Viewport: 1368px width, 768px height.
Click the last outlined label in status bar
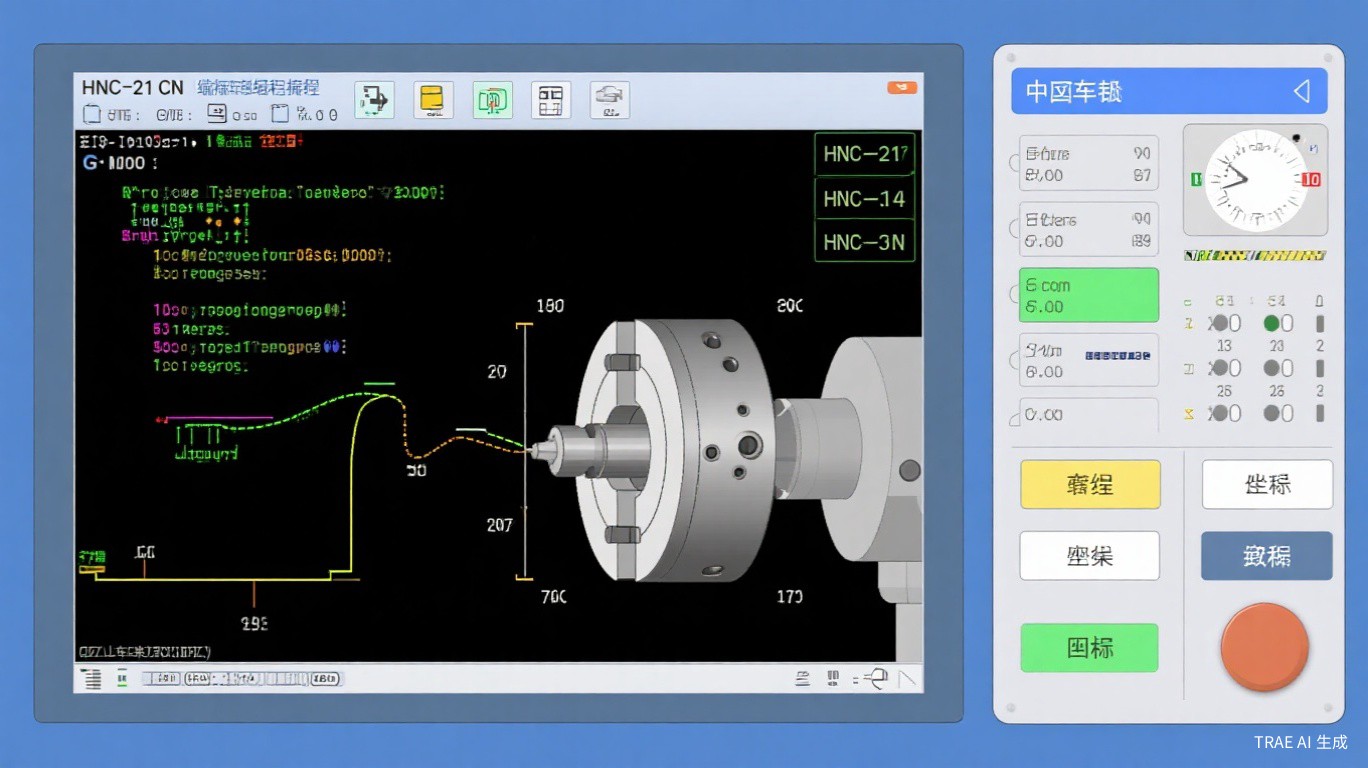[325, 679]
